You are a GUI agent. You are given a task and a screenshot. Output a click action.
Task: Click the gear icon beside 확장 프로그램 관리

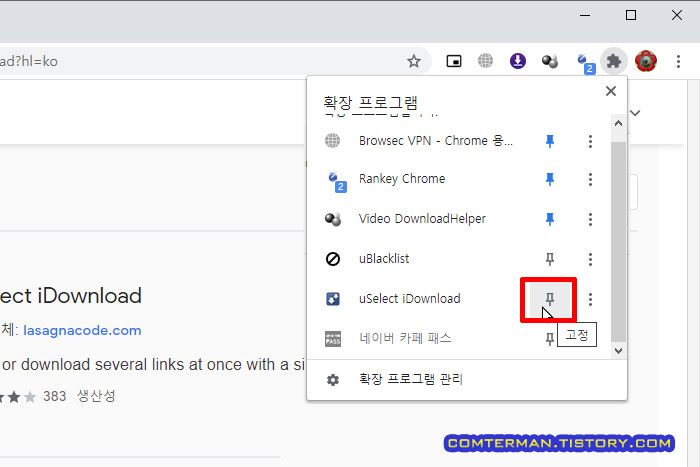pos(333,380)
